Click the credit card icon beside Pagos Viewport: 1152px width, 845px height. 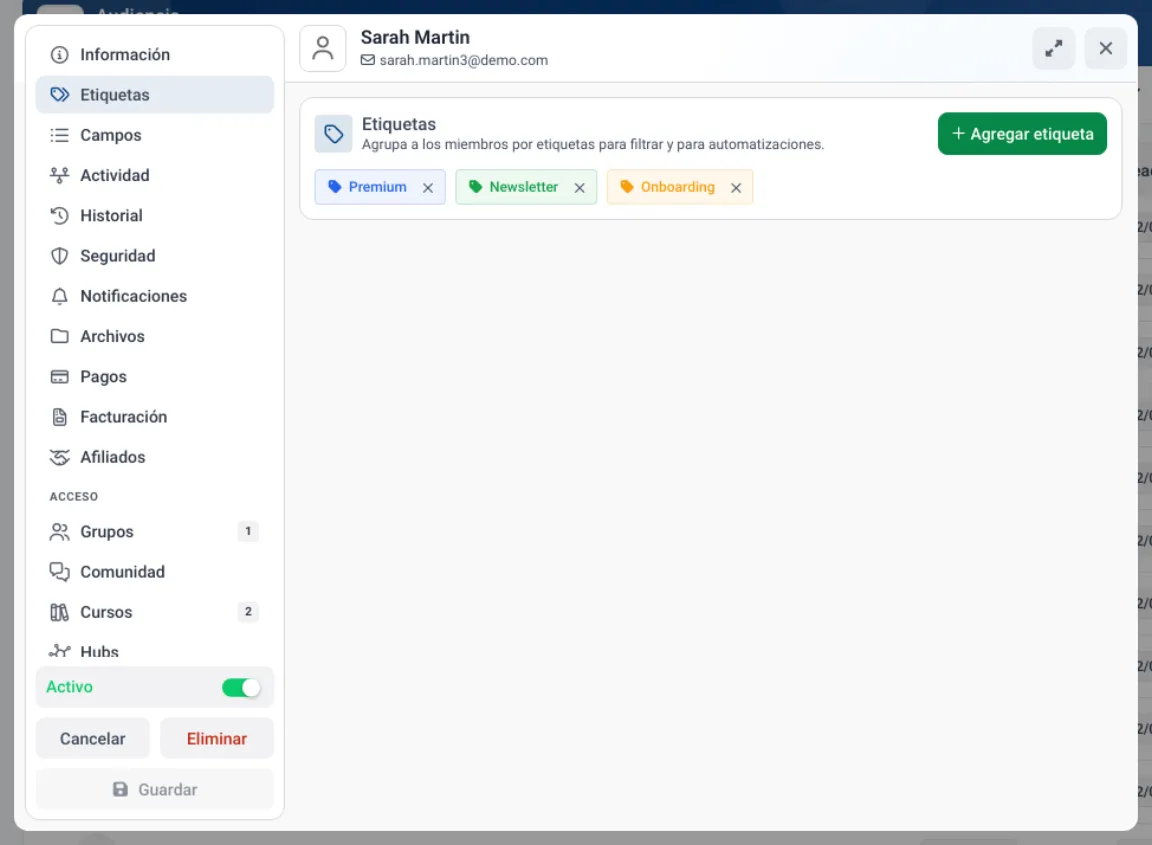click(60, 377)
